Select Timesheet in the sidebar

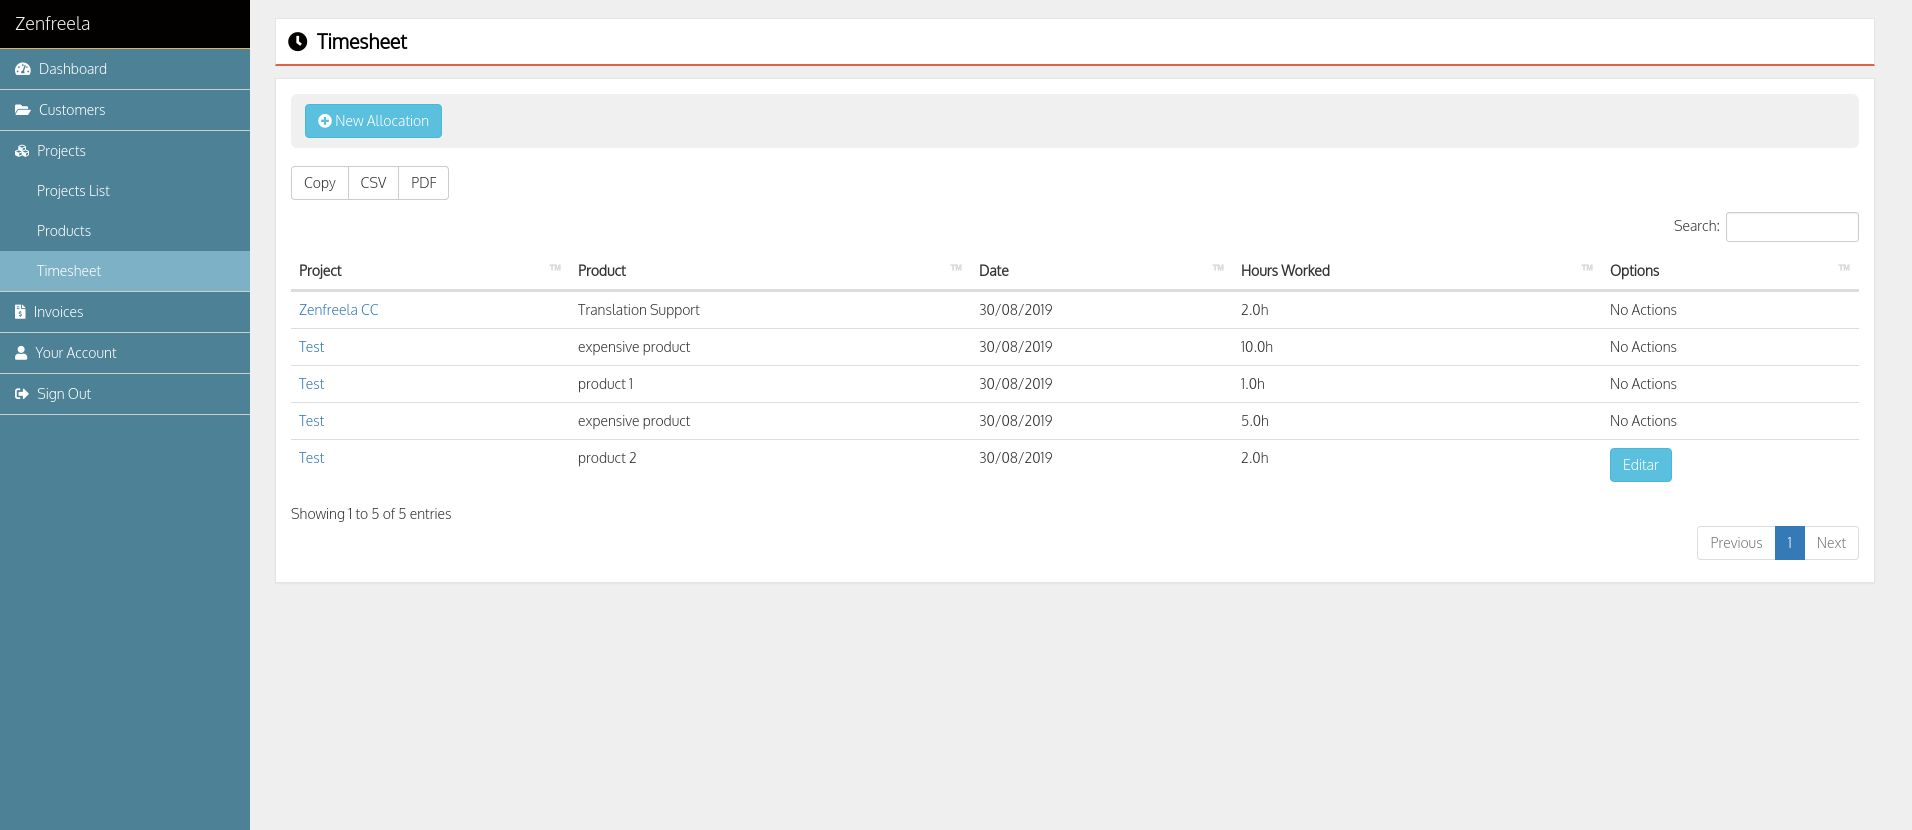(x=69, y=271)
